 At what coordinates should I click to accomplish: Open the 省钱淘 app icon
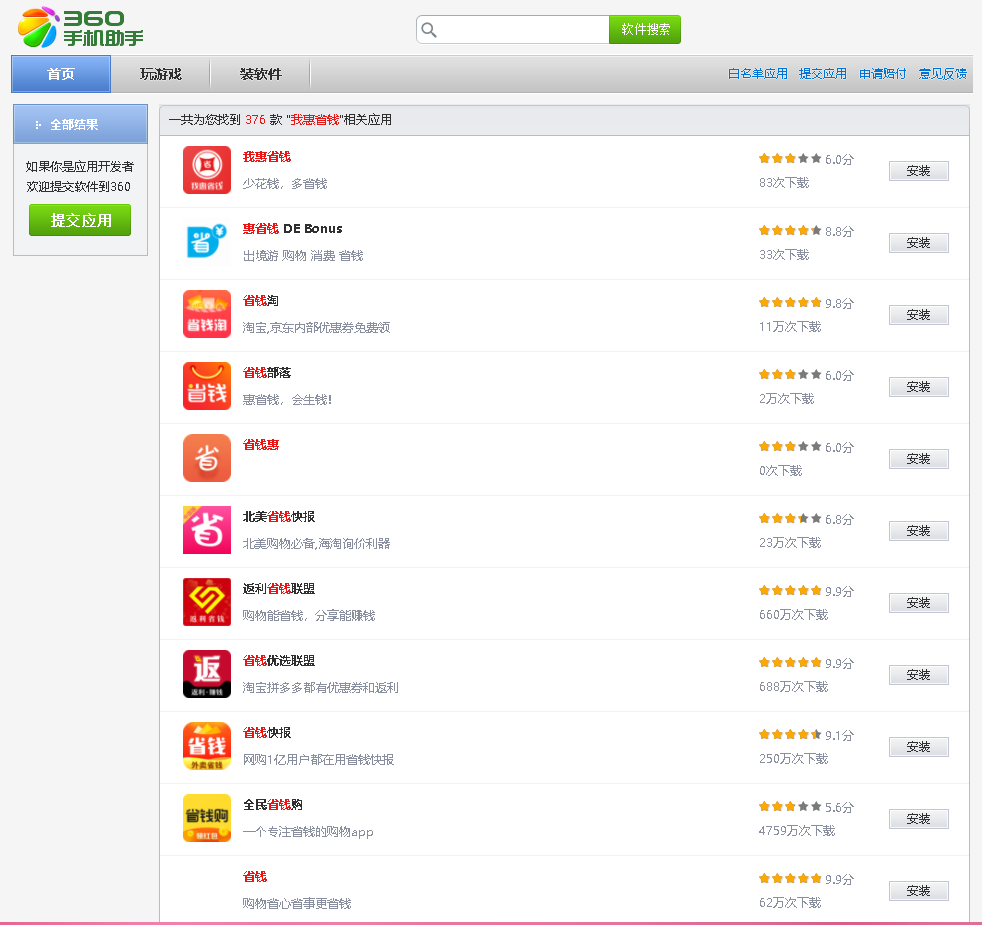[207, 314]
